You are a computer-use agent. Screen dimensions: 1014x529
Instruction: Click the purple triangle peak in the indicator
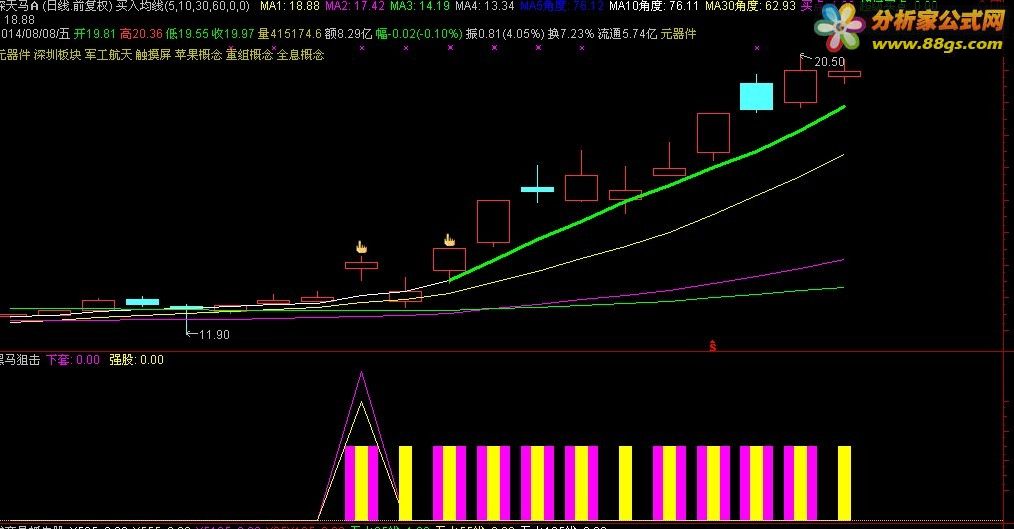(361, 374)
